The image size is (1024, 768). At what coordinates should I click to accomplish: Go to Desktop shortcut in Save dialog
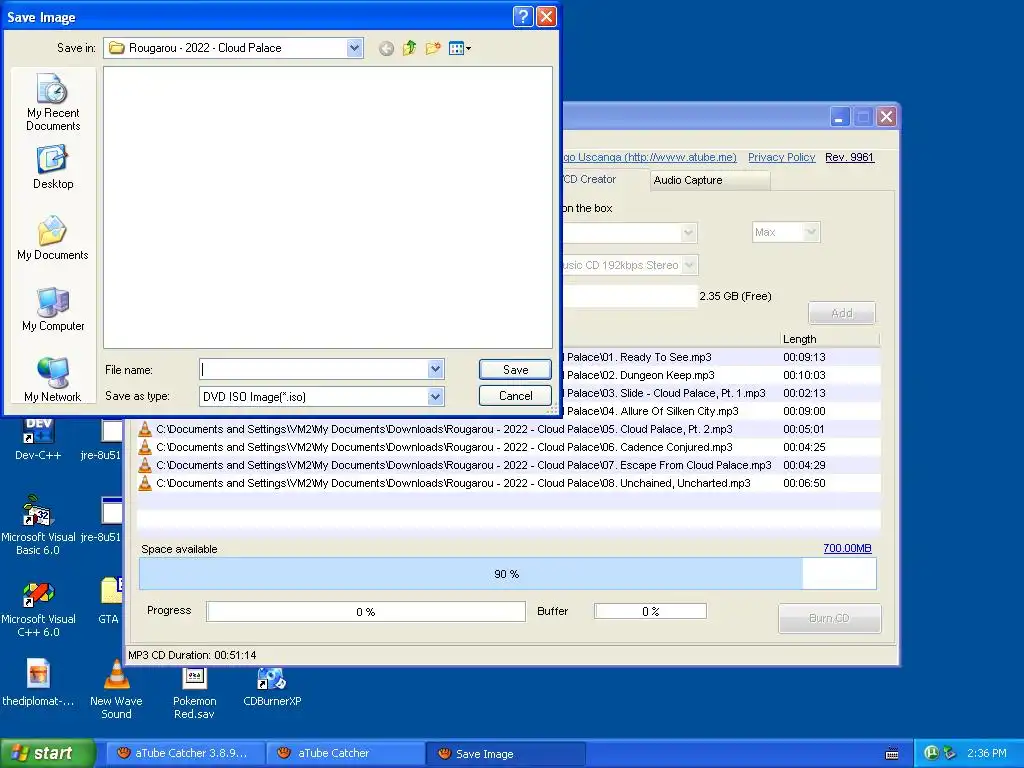tap(53, 167)
